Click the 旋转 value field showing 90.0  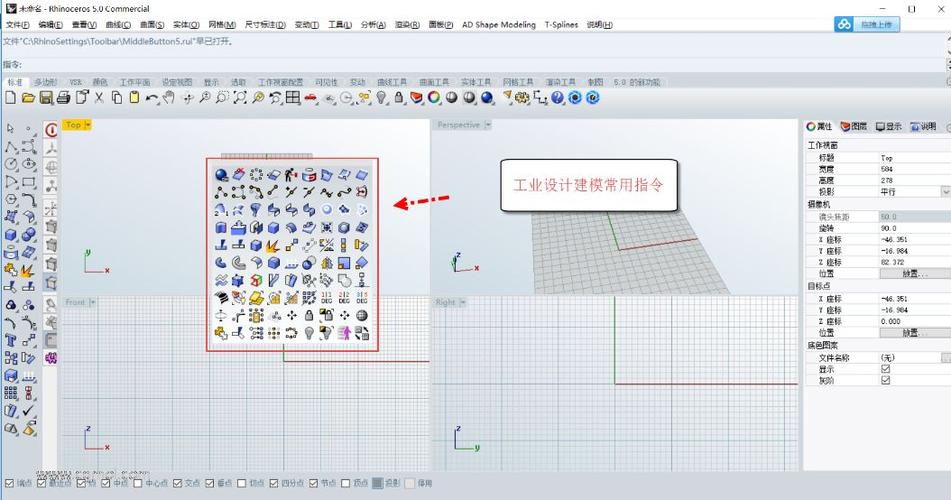tap(915, 228)
